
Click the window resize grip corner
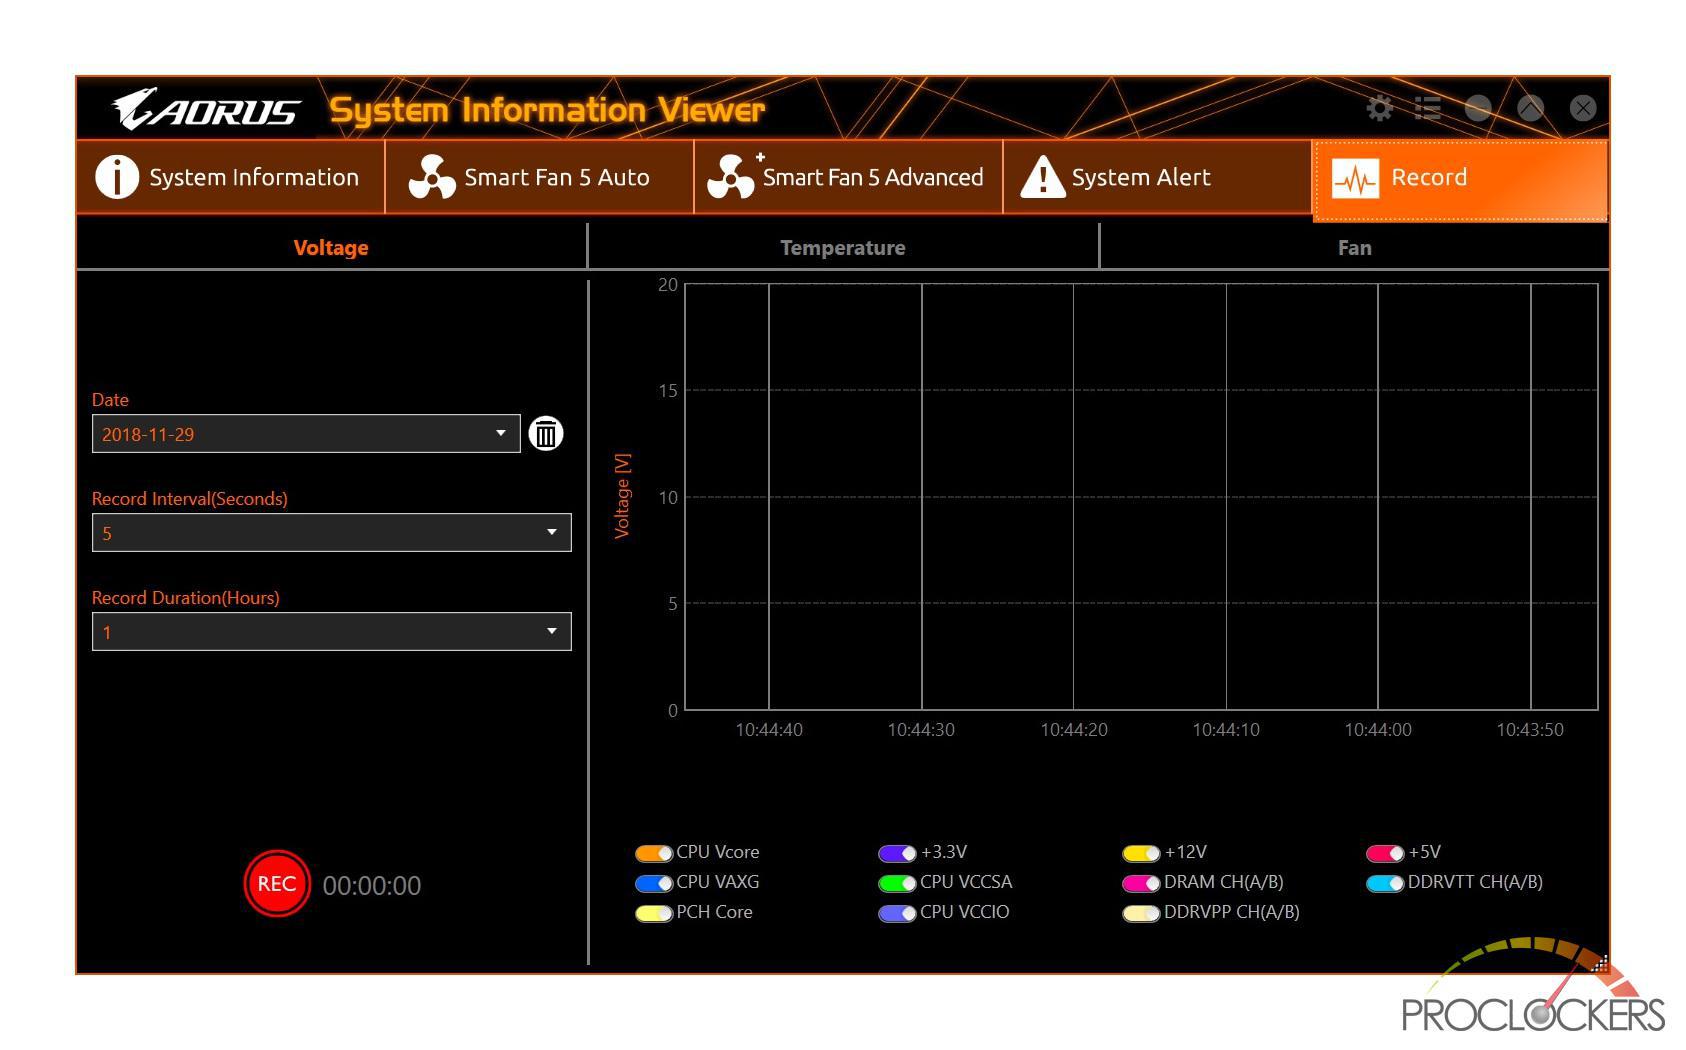point(1600,964)
